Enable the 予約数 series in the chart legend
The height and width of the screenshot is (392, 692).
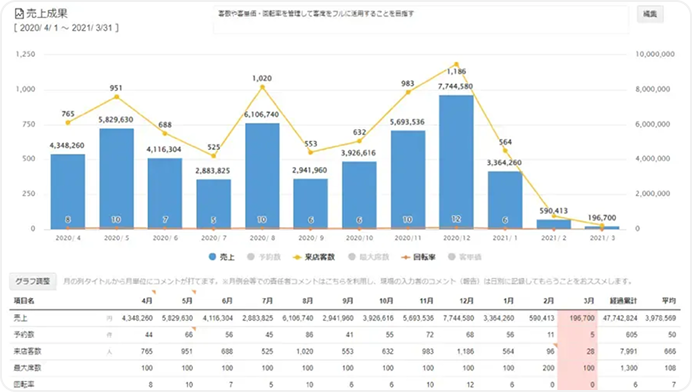[x=264, y=257]
